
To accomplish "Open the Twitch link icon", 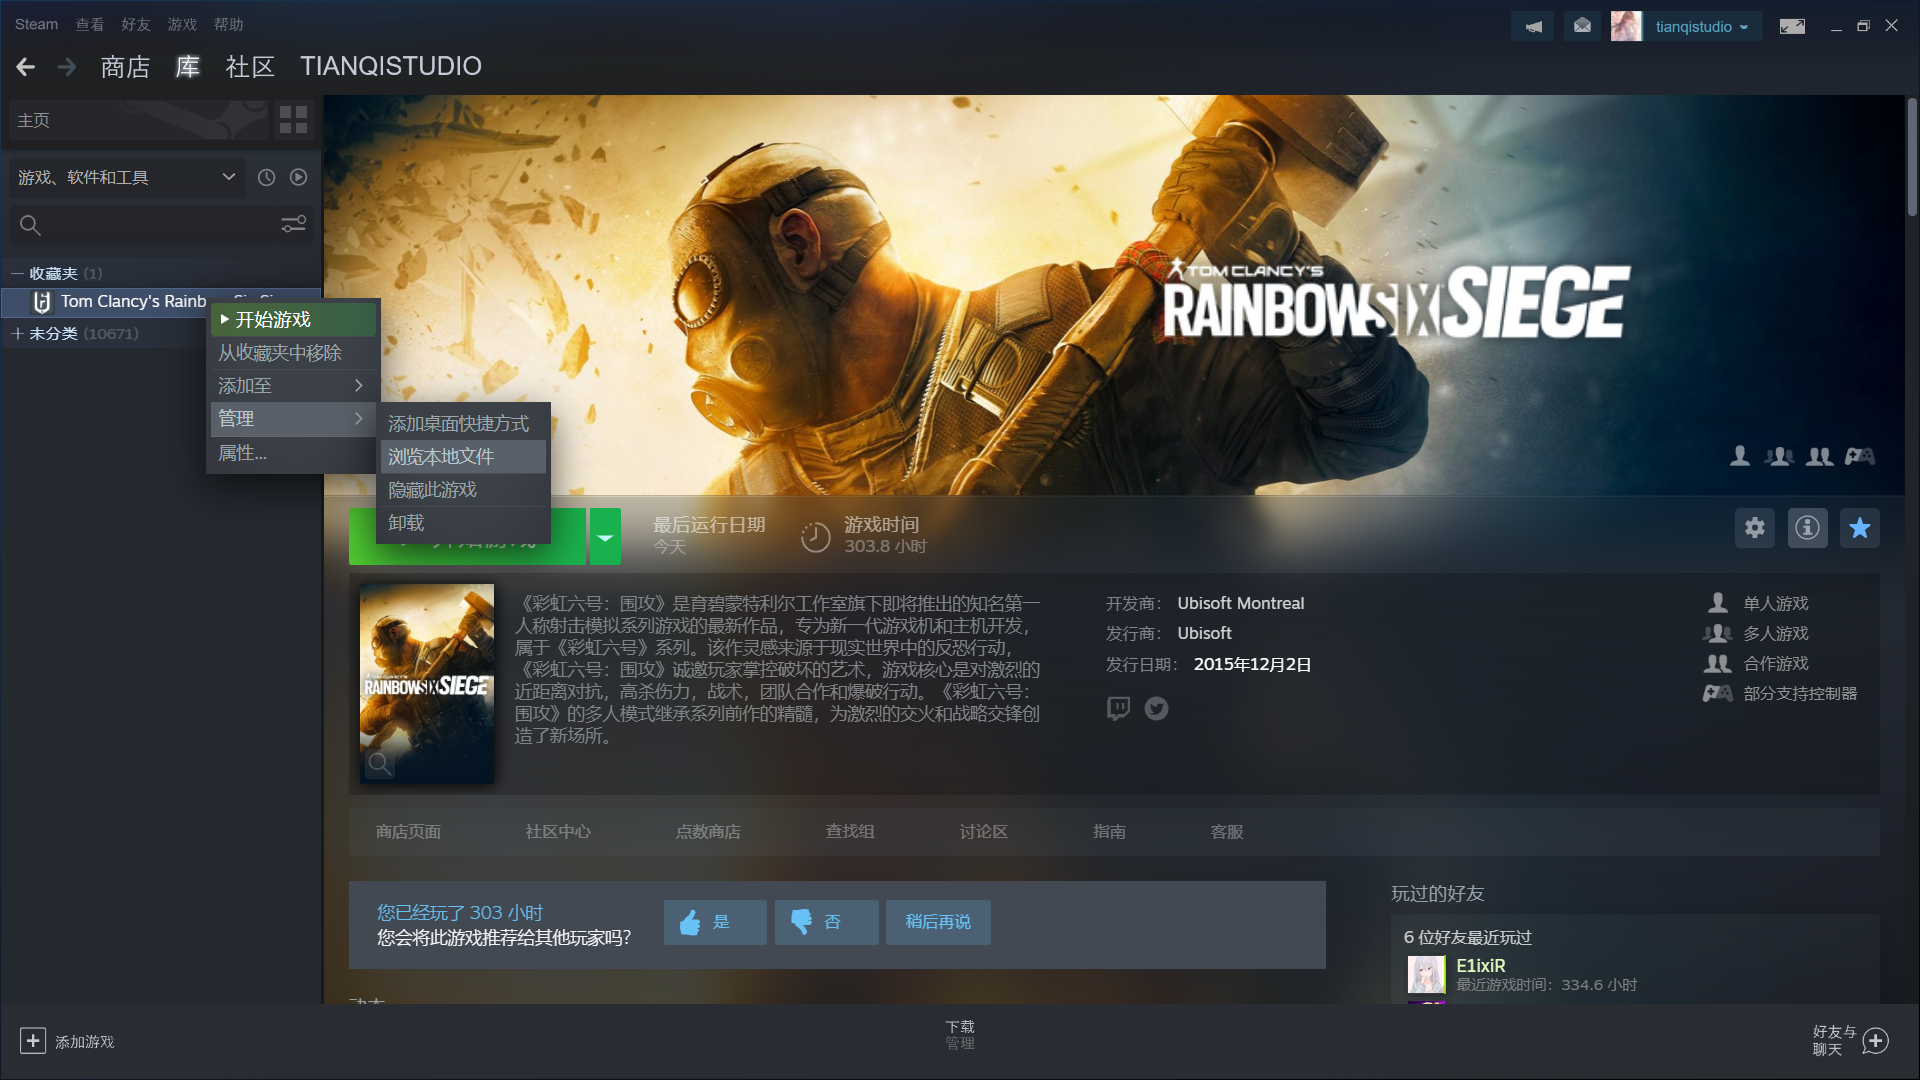I will pos(1118,708).
